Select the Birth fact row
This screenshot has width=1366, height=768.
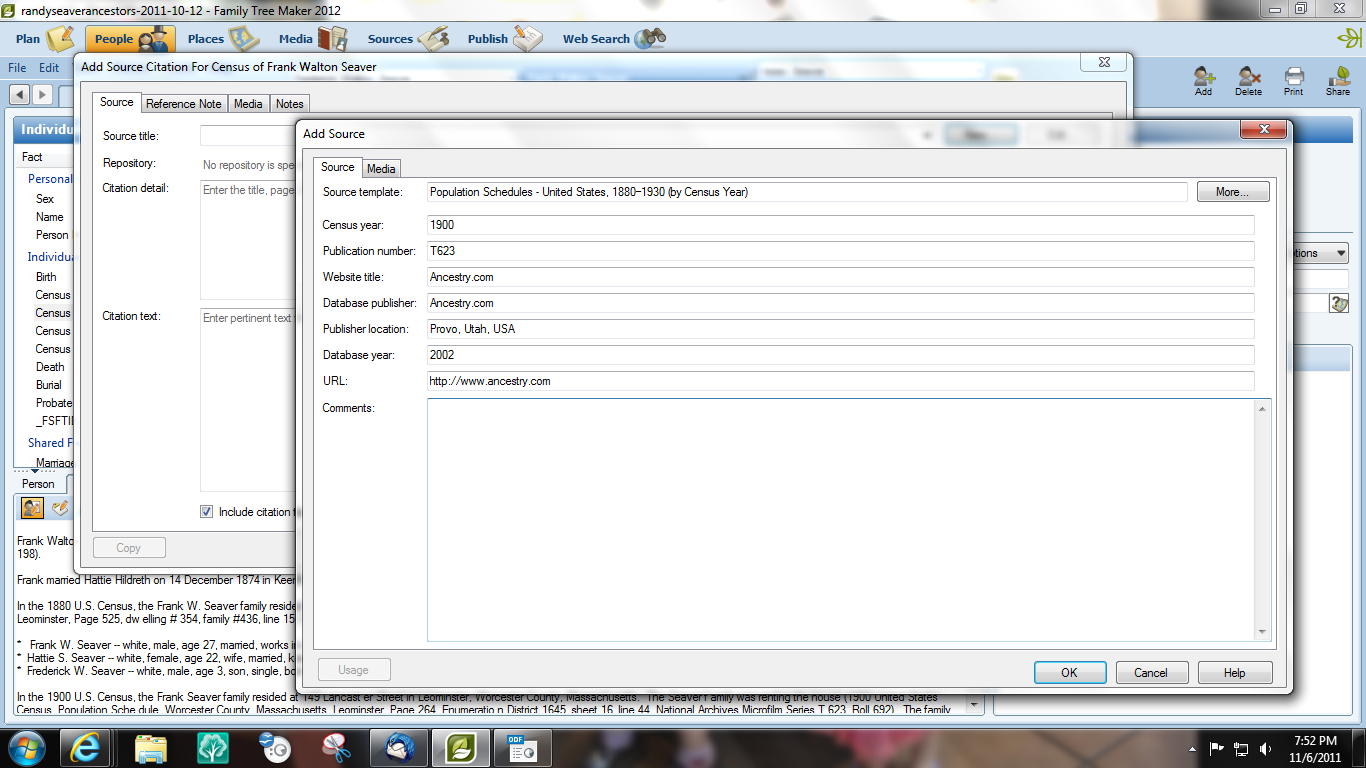(47, 277)
